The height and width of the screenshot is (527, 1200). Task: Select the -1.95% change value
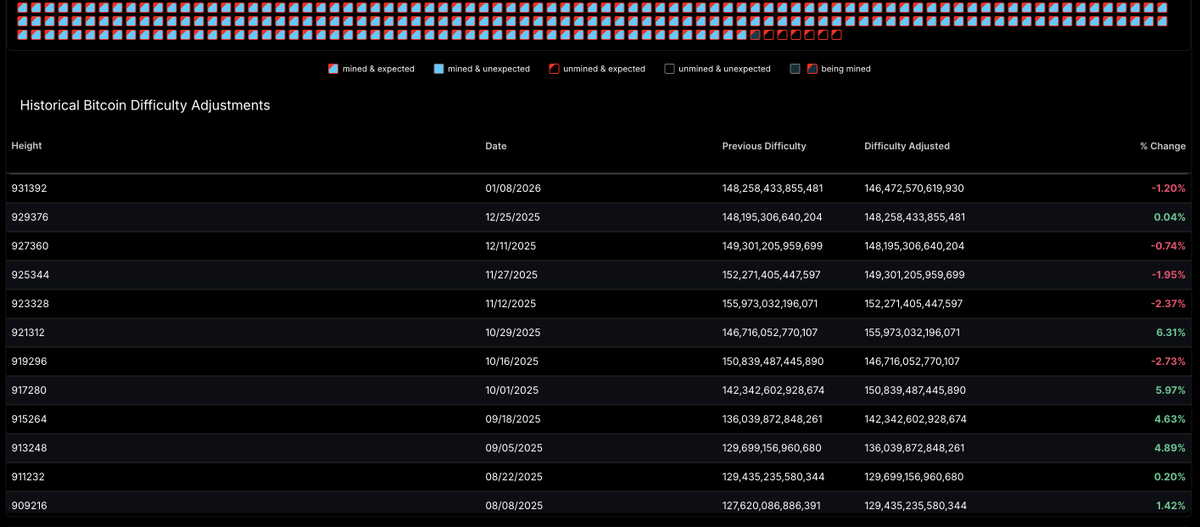point(1168,275)
